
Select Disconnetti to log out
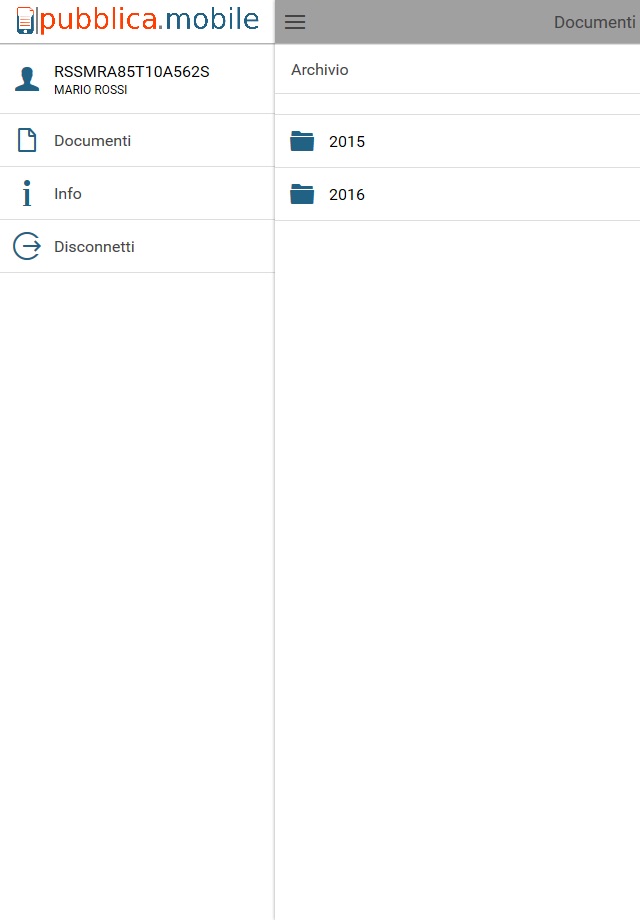(137, 246)
